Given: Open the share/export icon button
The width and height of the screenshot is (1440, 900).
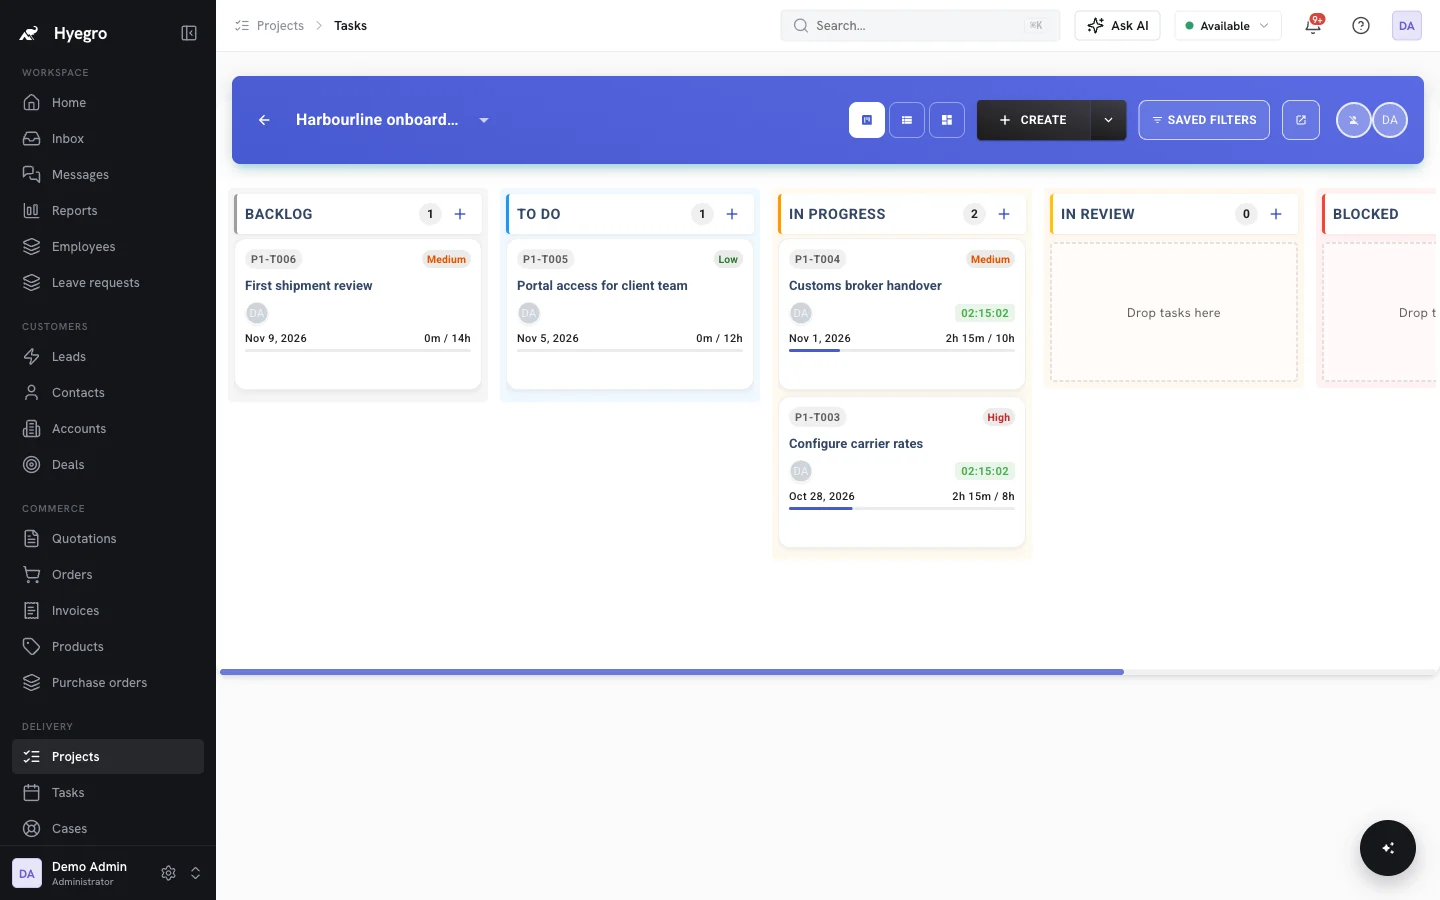Looking at the screenshot, I should pyautogui.click(x=1301, y=120).
